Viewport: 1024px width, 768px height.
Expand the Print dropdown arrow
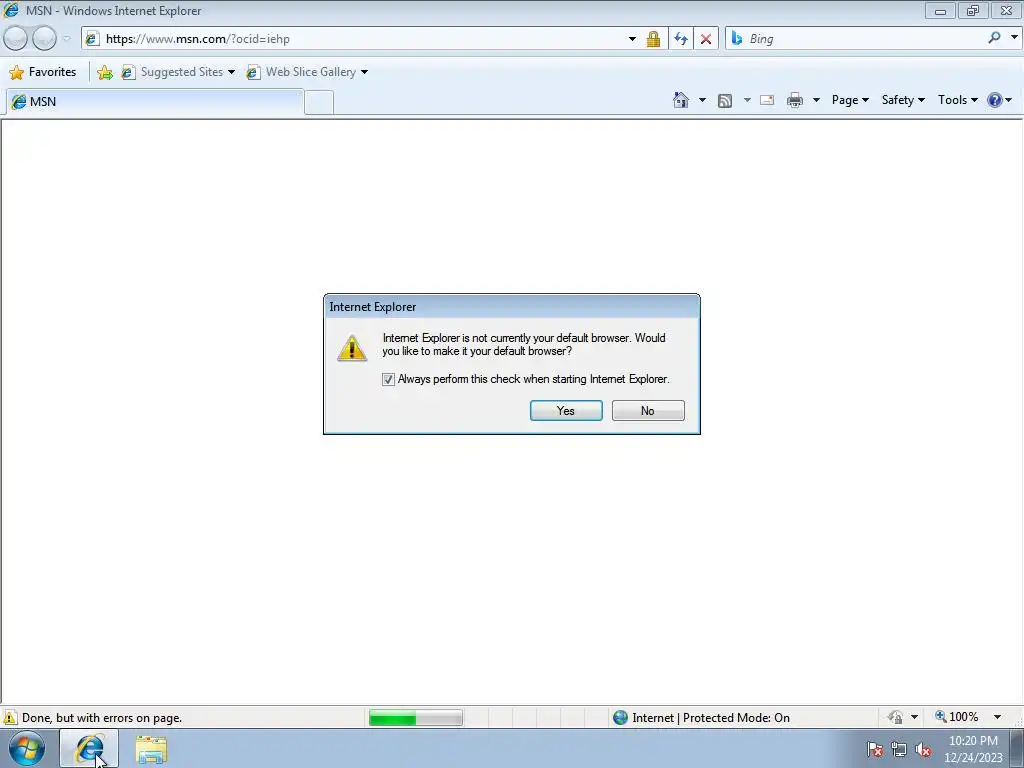pyautogui.click(x=816, y=100)
